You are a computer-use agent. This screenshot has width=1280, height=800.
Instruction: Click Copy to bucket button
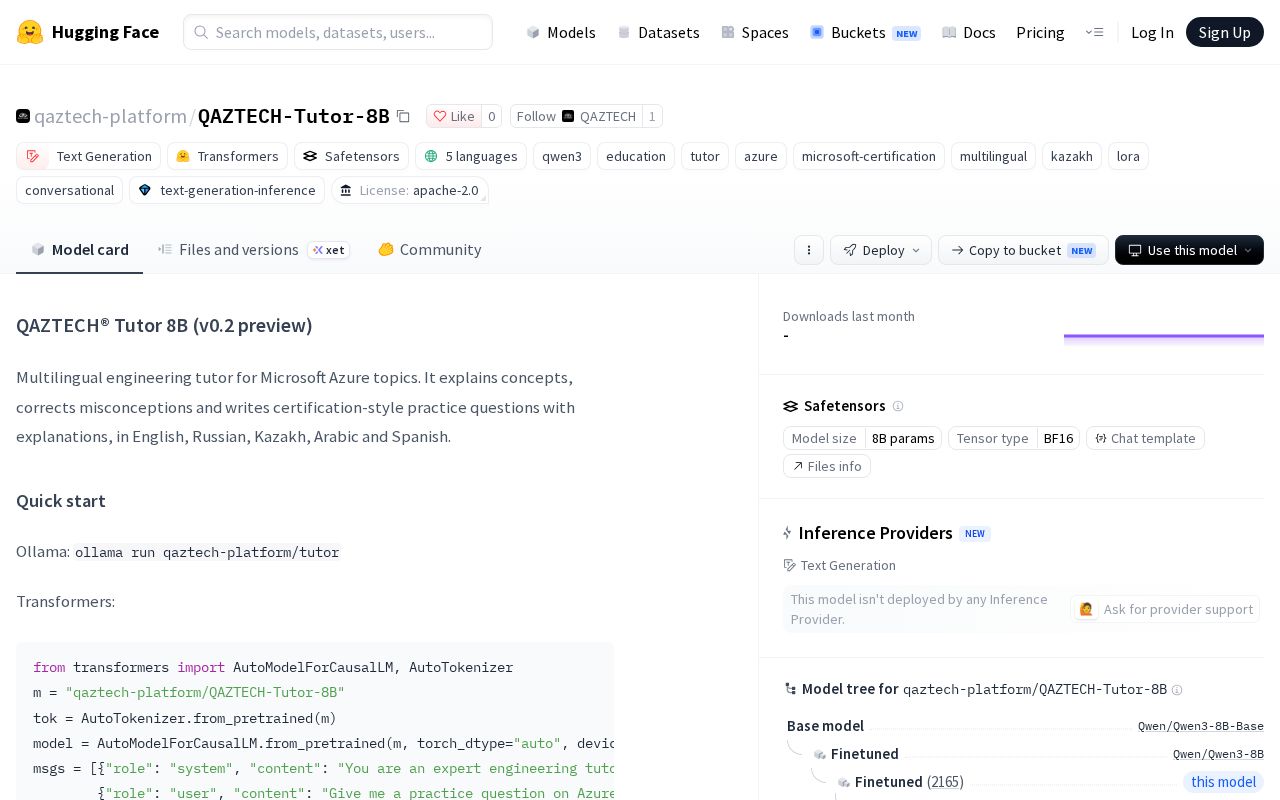point(1023,250)
